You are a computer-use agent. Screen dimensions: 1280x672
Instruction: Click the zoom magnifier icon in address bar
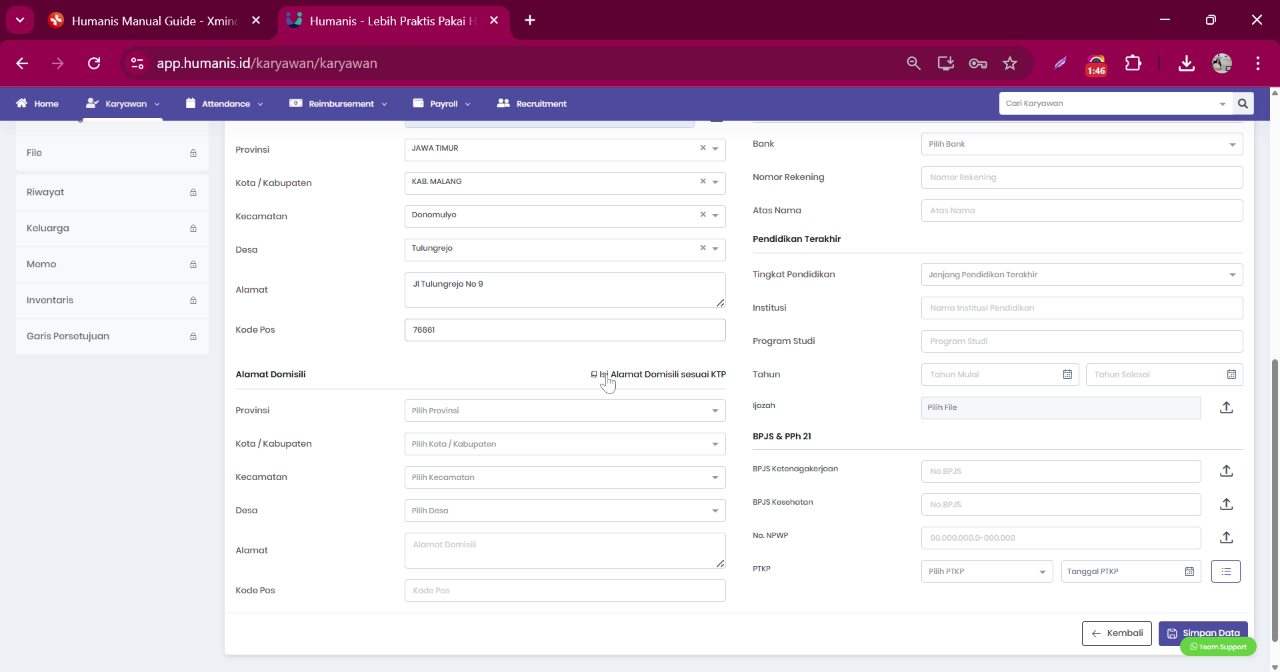913,63
